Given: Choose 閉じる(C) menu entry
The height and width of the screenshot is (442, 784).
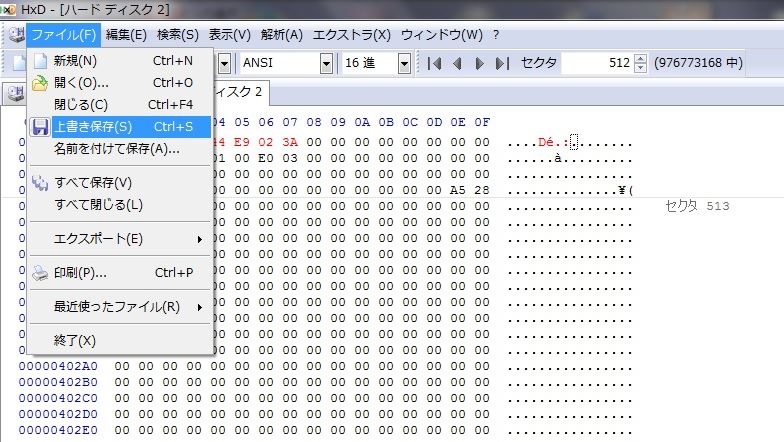Looking at the screenshot, I should click(x=120, y=104).
